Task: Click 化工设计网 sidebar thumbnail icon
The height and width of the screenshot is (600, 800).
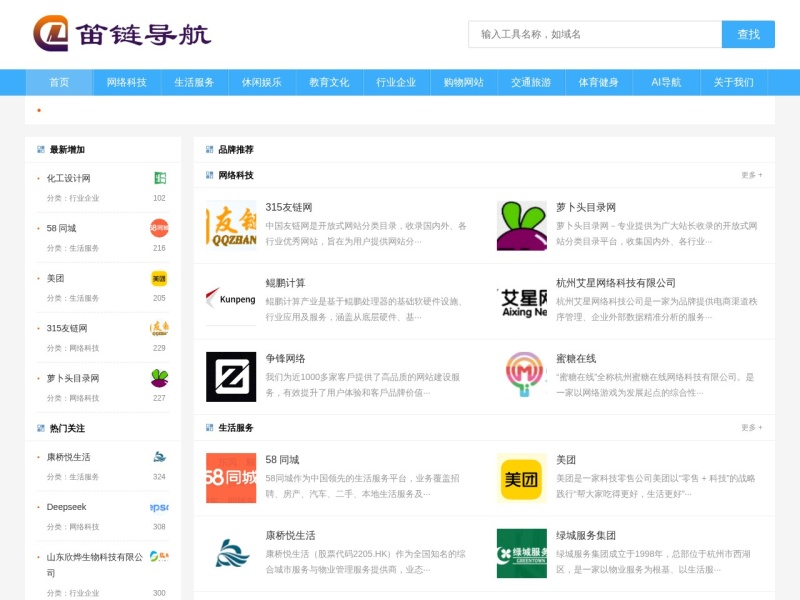Action: [x=160, y=178]
